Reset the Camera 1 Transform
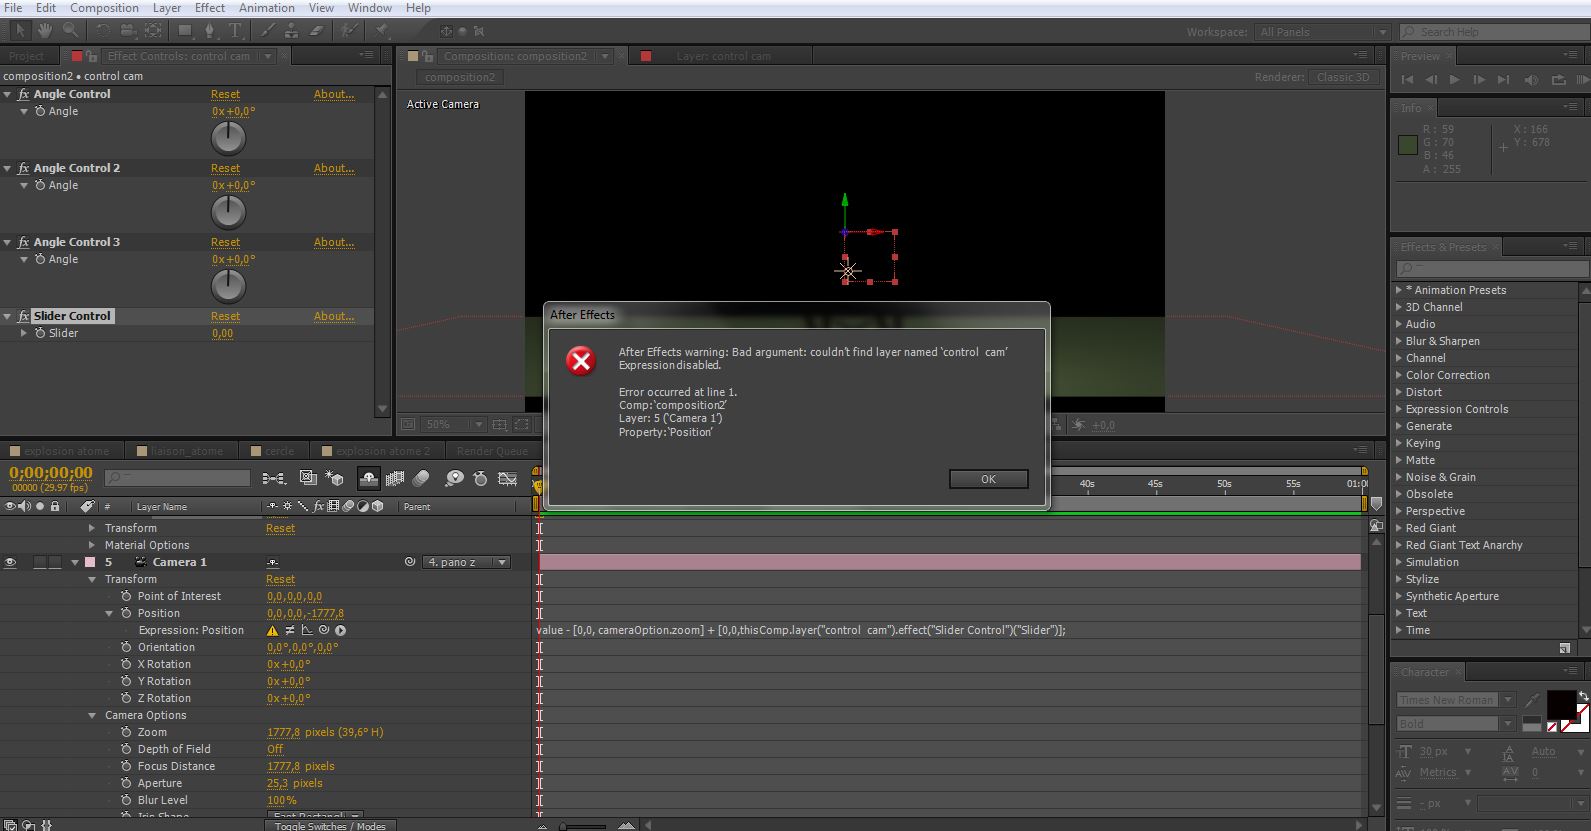The width and height of the screenshot is (1591, 831). click(x=280, y=579)
